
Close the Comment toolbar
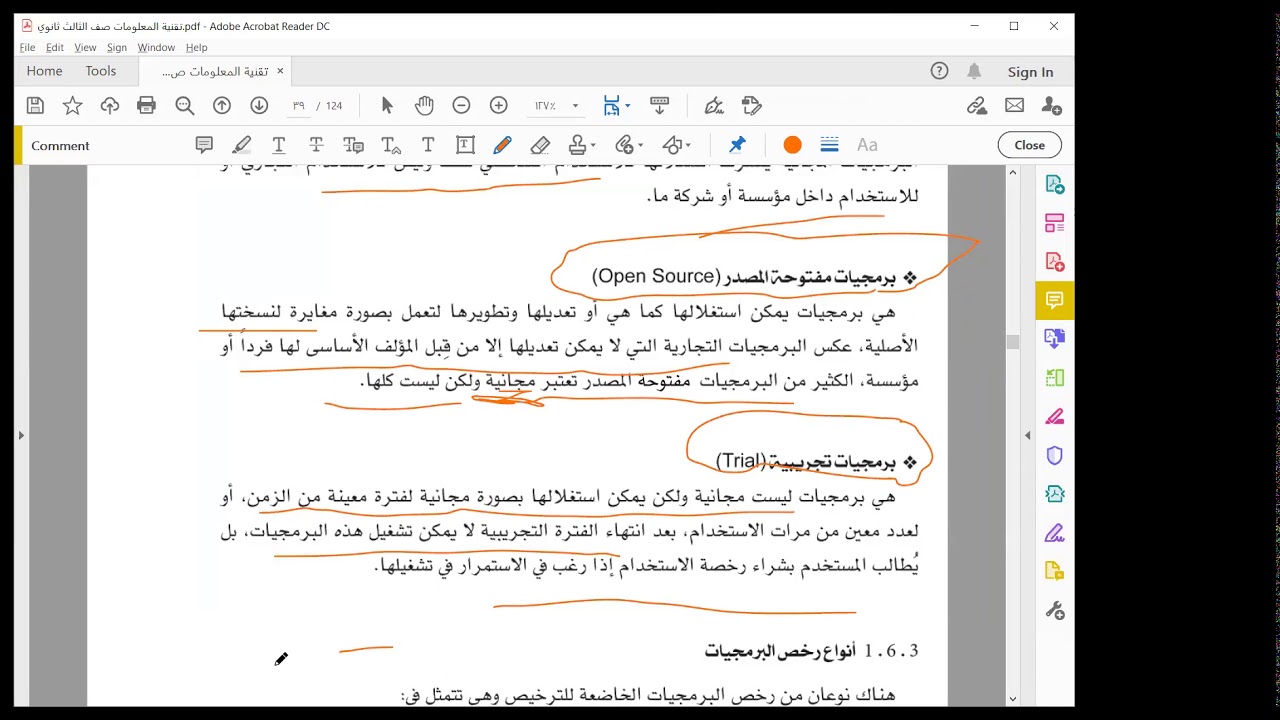tap(1029, 145)
